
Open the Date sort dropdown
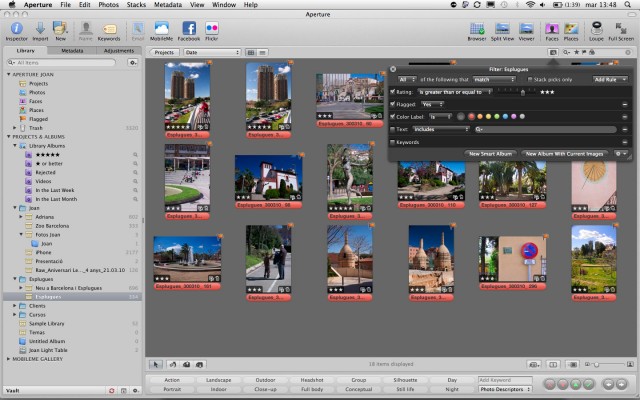point(212,52)
